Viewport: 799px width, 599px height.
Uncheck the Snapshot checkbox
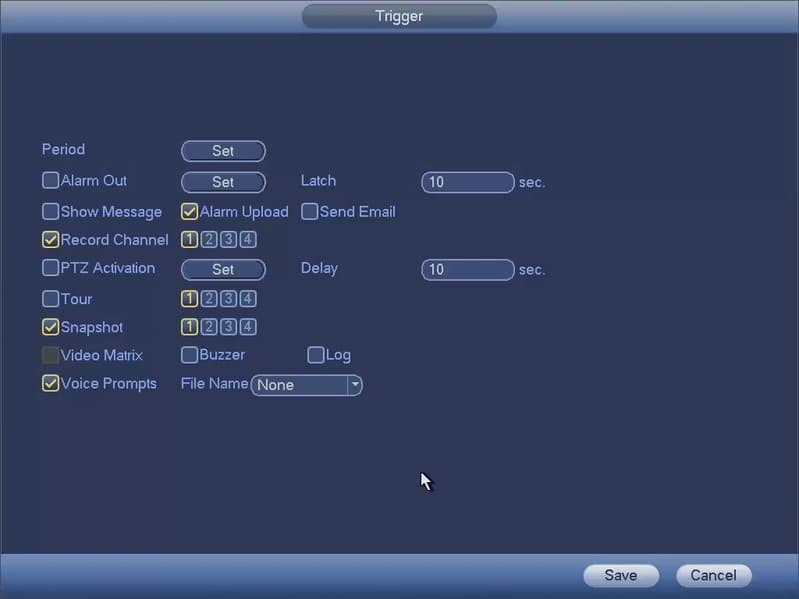pyautogui.click(x=50, y=327)
